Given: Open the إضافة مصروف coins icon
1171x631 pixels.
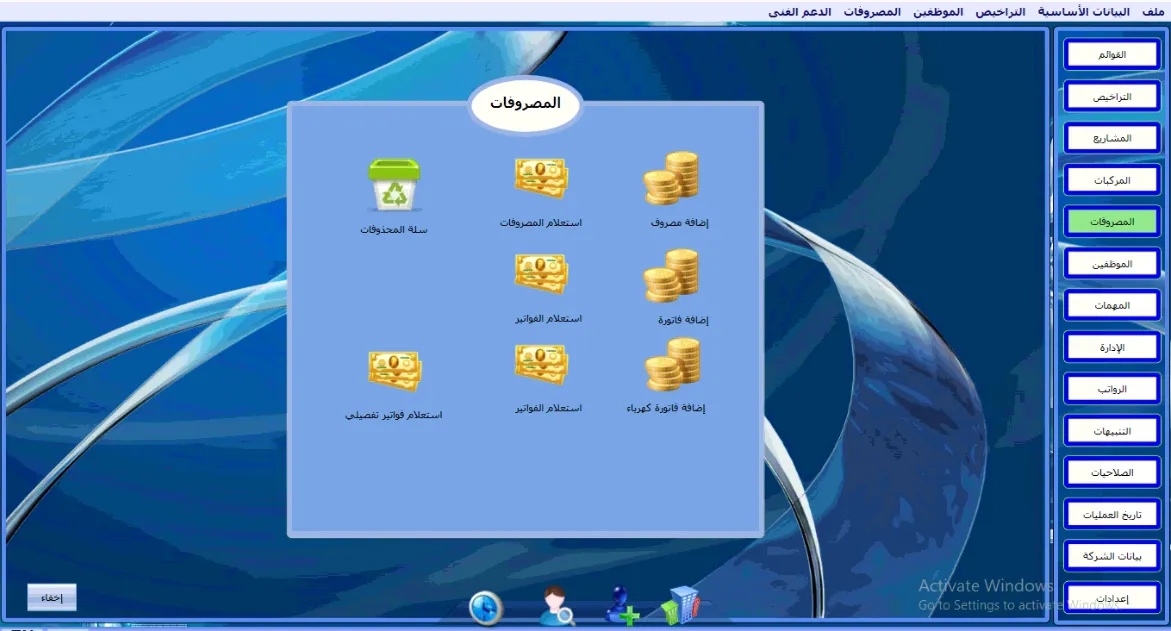Looking at the screenshot, I should click(671, 178).
